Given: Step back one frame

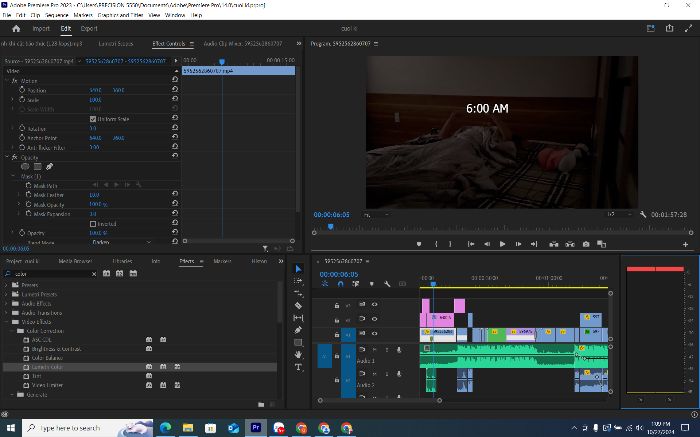Looking at the screenshot, I should 487,244.
